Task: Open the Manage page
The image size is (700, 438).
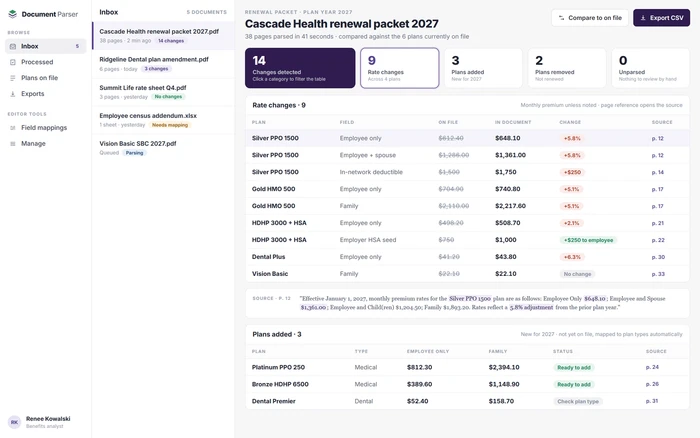Action: [x=46, y=144]
